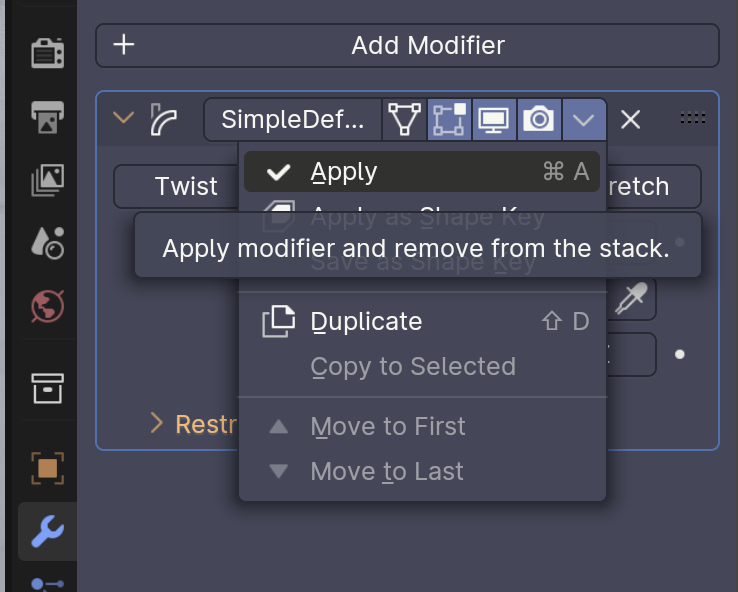Click the Add Modifier button

(x=407, y=46)
